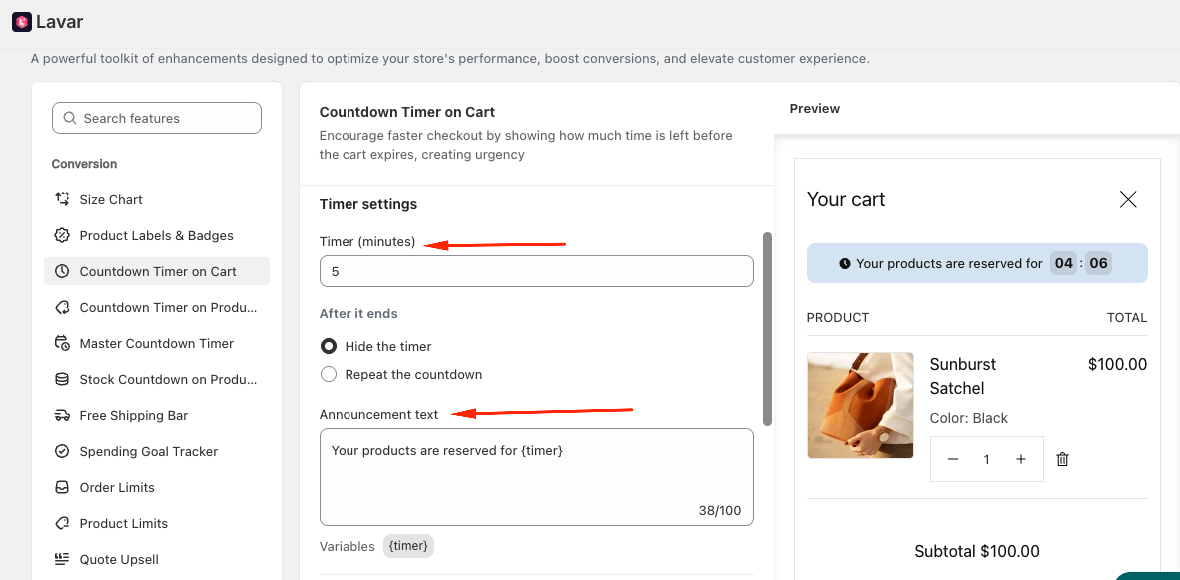Screen dimensions: 1180x580
Task: Open Countdown Timer on Cart feature
Action: [x=157, y=272]
